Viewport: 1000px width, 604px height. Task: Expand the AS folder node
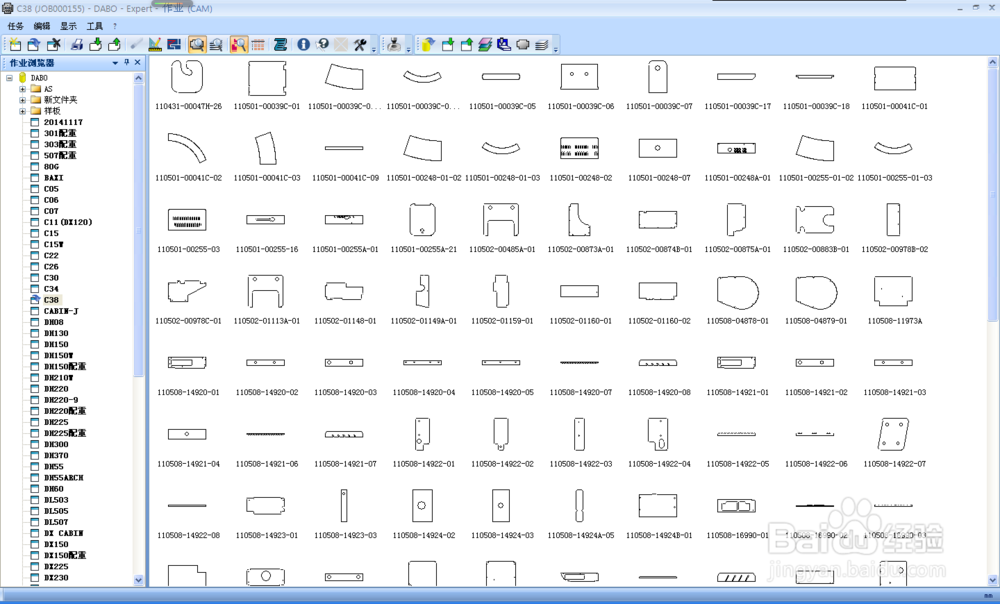tap(22, 89)
